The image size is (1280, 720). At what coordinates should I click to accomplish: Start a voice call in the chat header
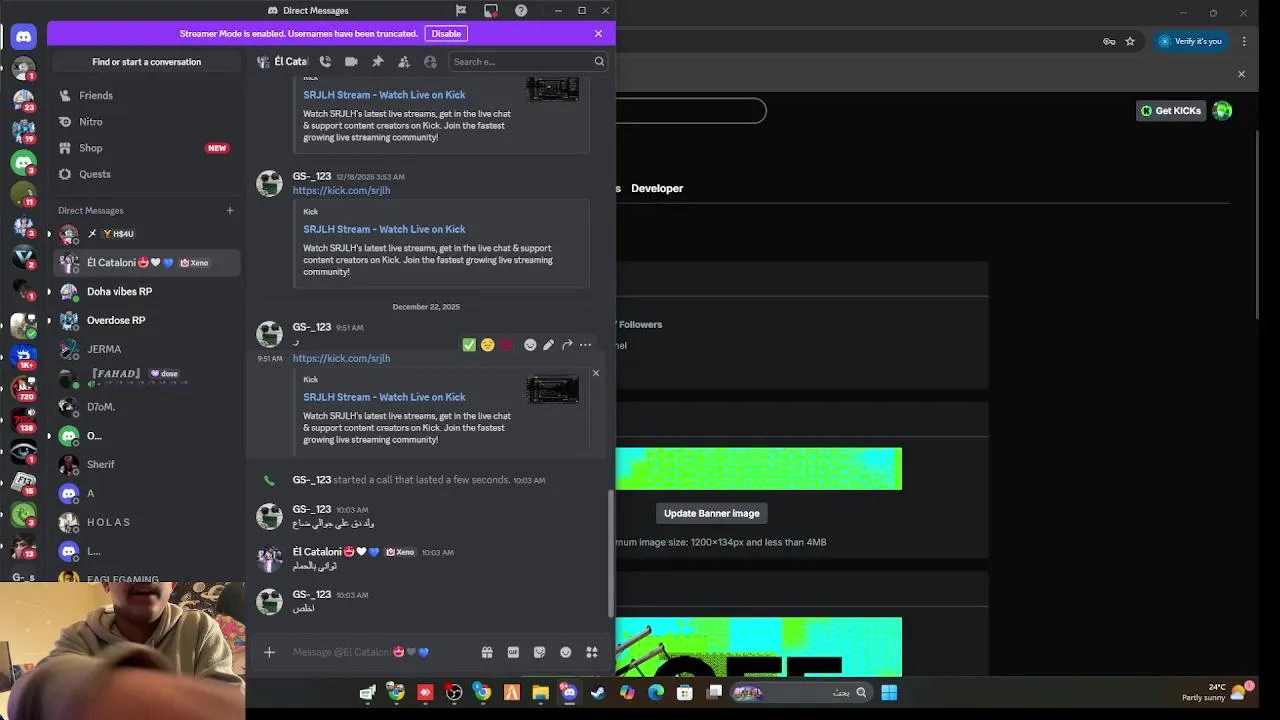tap(325, 62)
